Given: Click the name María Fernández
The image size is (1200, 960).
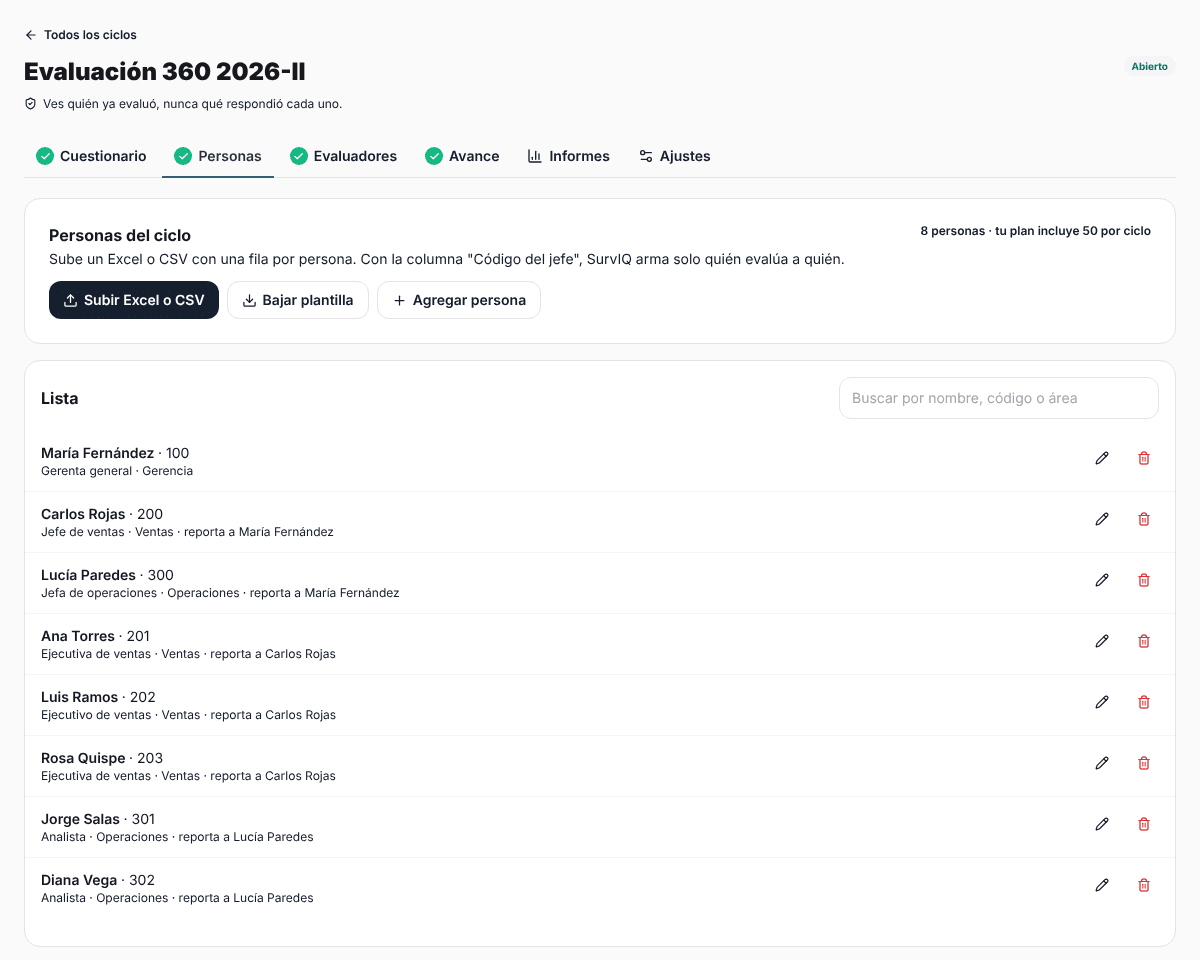Looking at the screenshot, I should pos(98,453).
